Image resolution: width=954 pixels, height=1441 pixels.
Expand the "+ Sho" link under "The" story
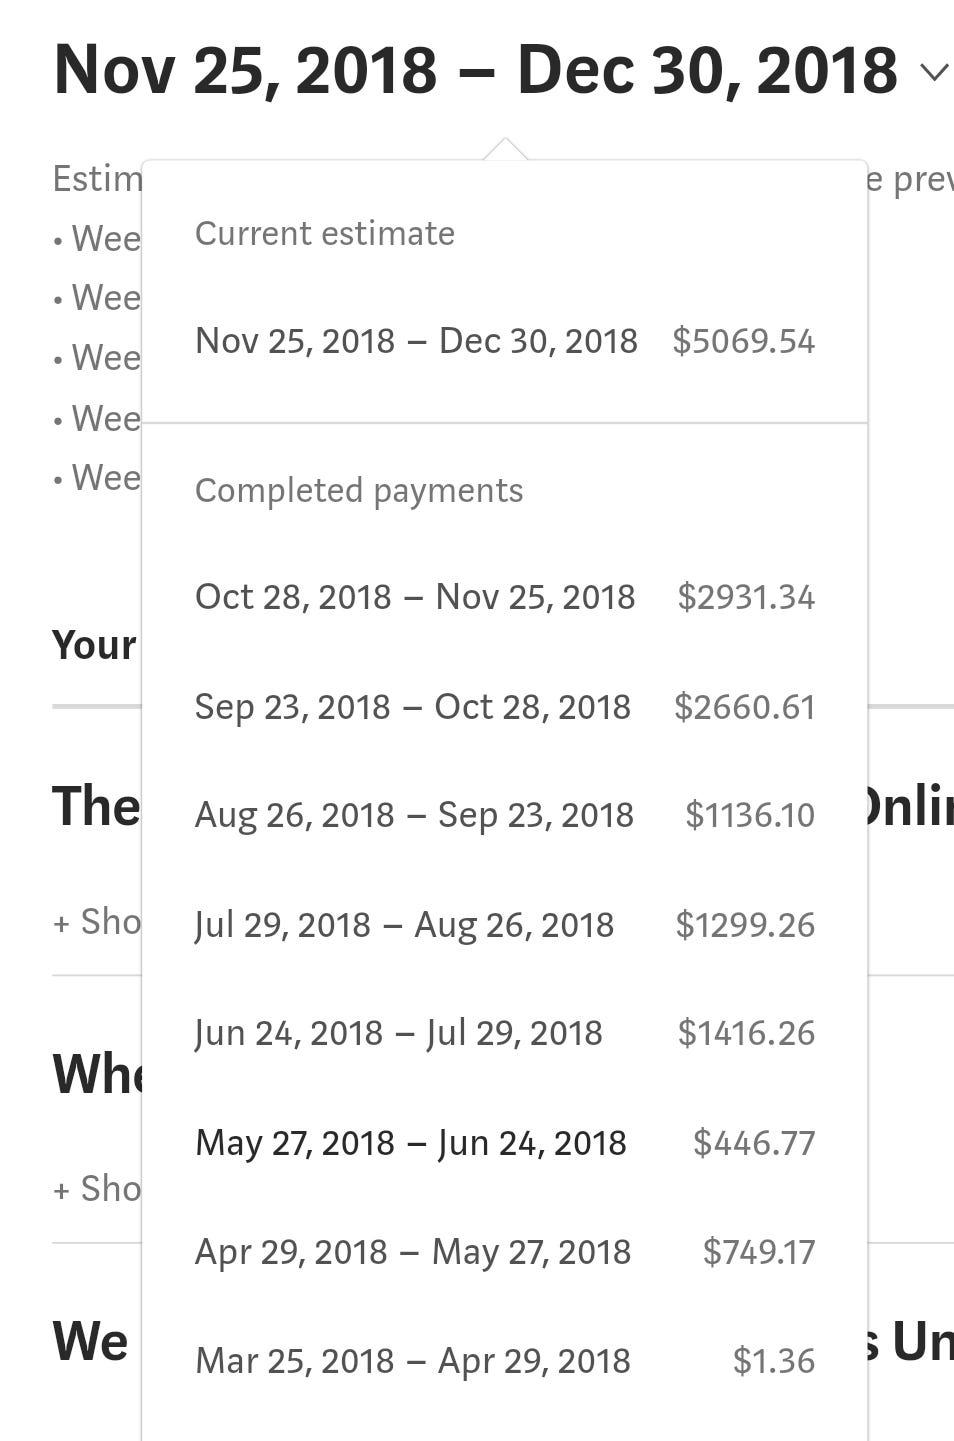pyautogui.click(x=97, y=922)
